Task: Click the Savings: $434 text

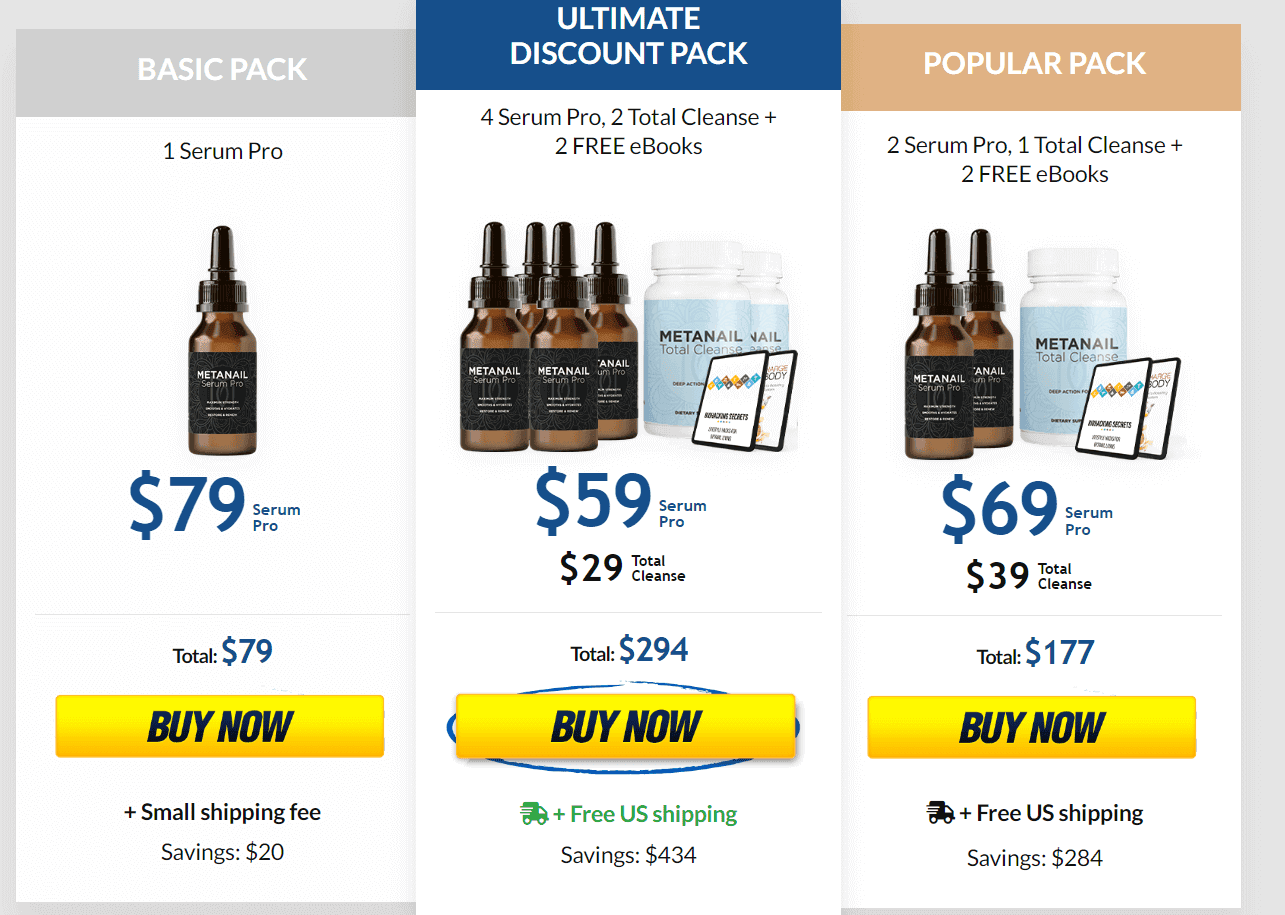Action: pyautogui.click(x=628, y=855)
